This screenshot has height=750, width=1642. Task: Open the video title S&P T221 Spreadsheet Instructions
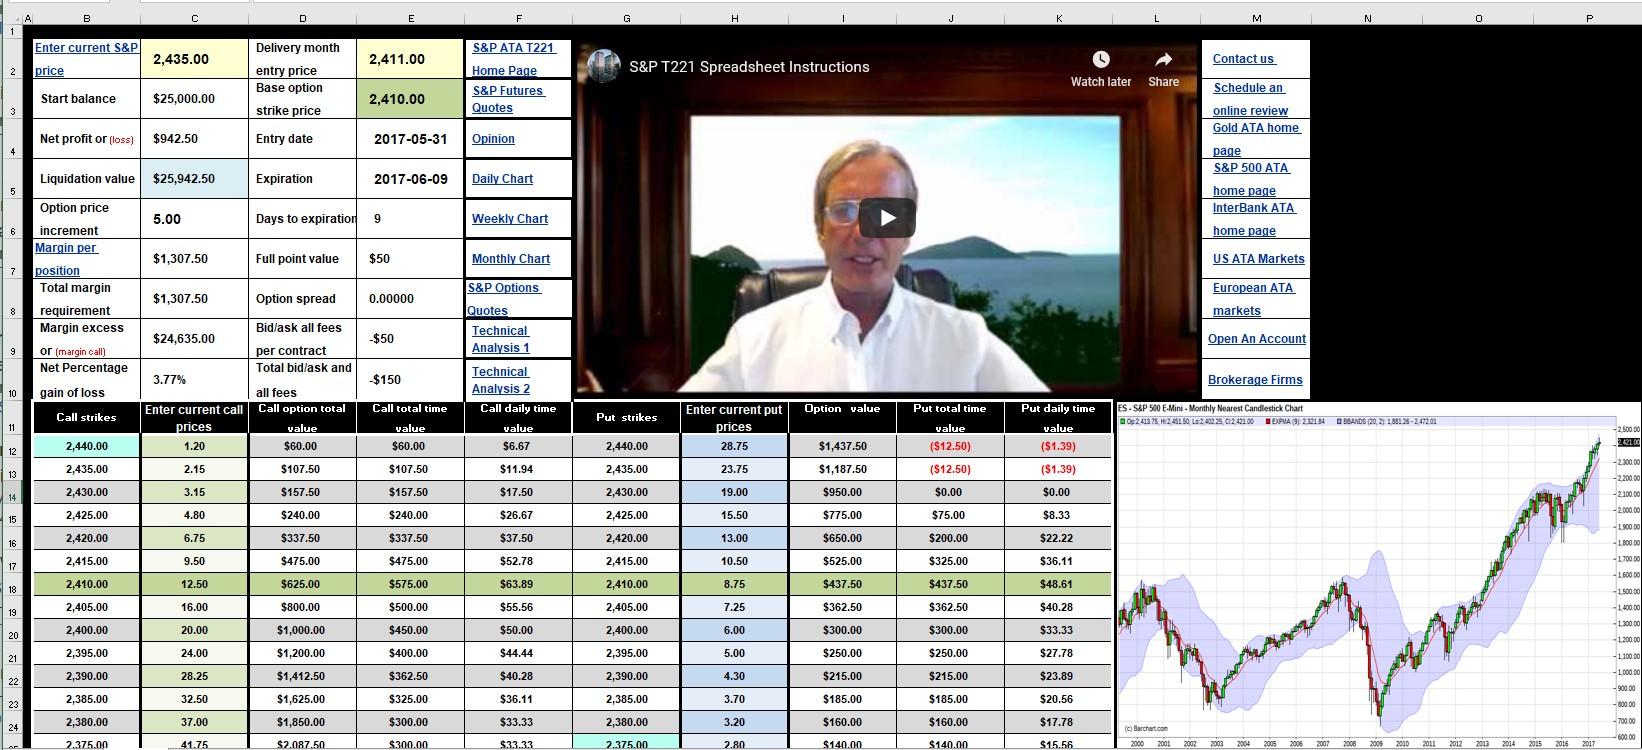tap(749, 67)
